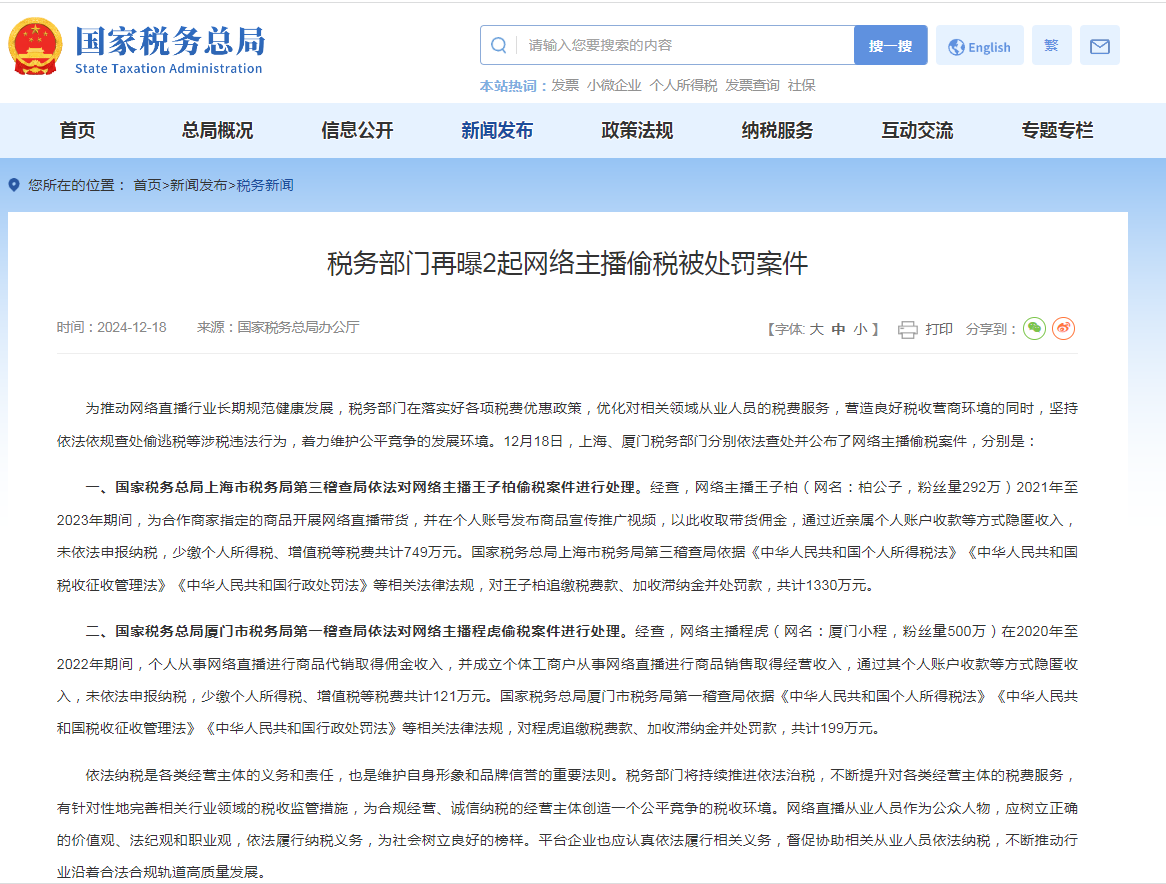Screen dimensions: 1166x884
Task: Switch to traditional Chinese with 繁 button
Action: pyautogui.click(x=1051, y=46)
